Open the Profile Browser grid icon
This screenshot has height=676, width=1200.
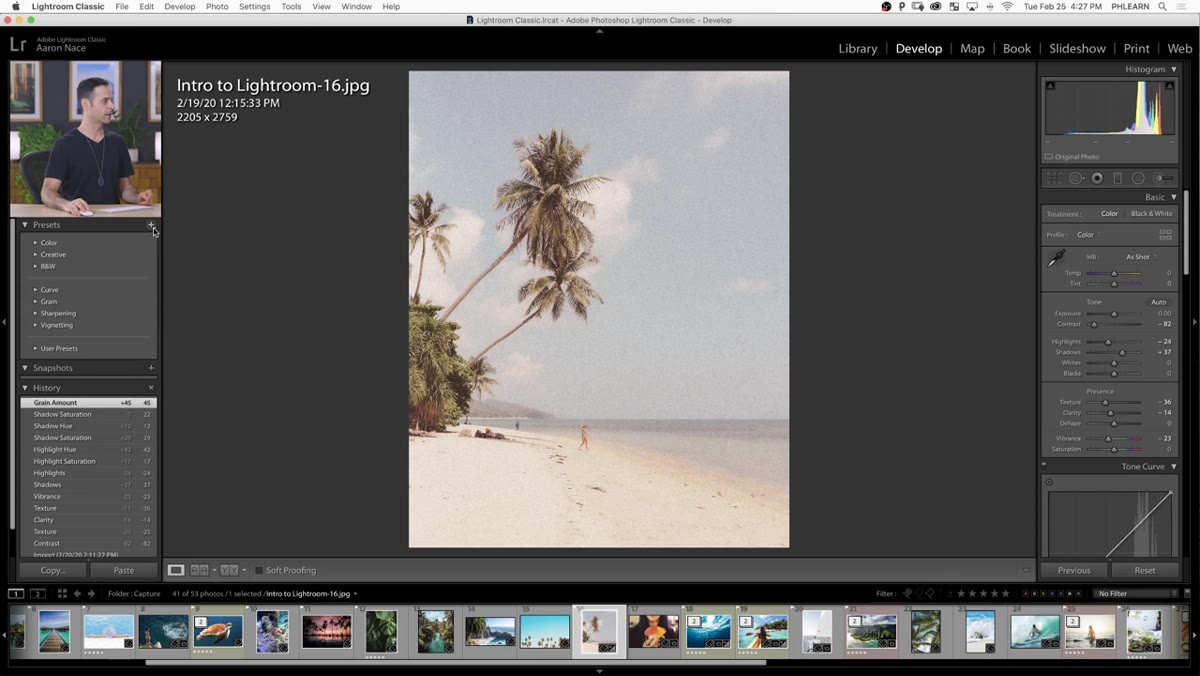[x=1165, y=234]
